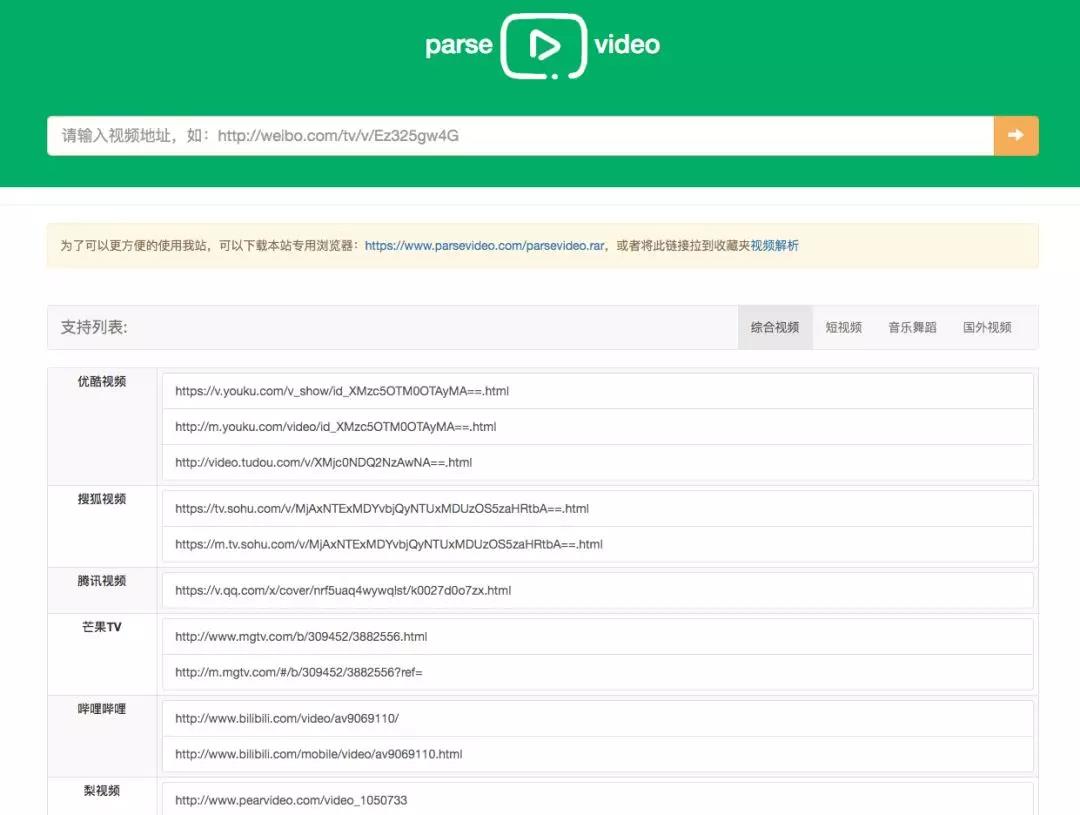Image resolution: width=1080 pixels, height=815 pixels.
Task: Click the video.tudou.com example URL
Action: (x=323, y=463)
